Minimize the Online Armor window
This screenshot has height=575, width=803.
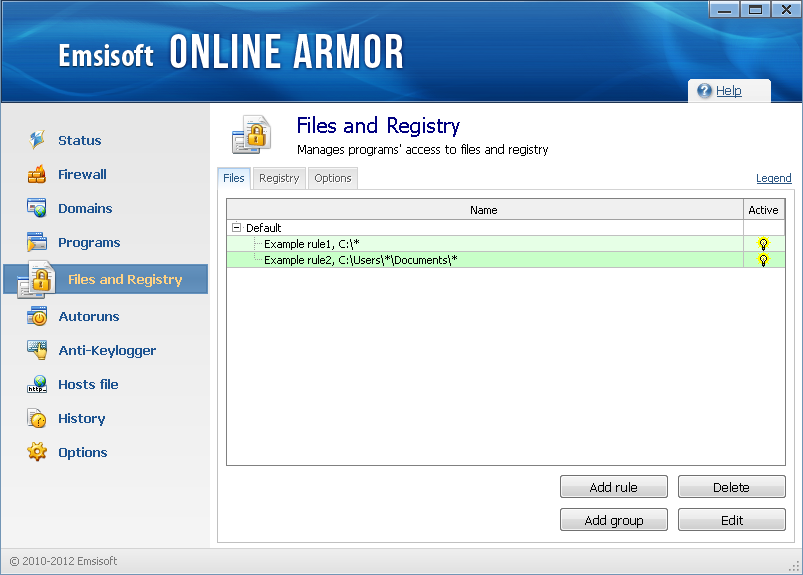724,10
